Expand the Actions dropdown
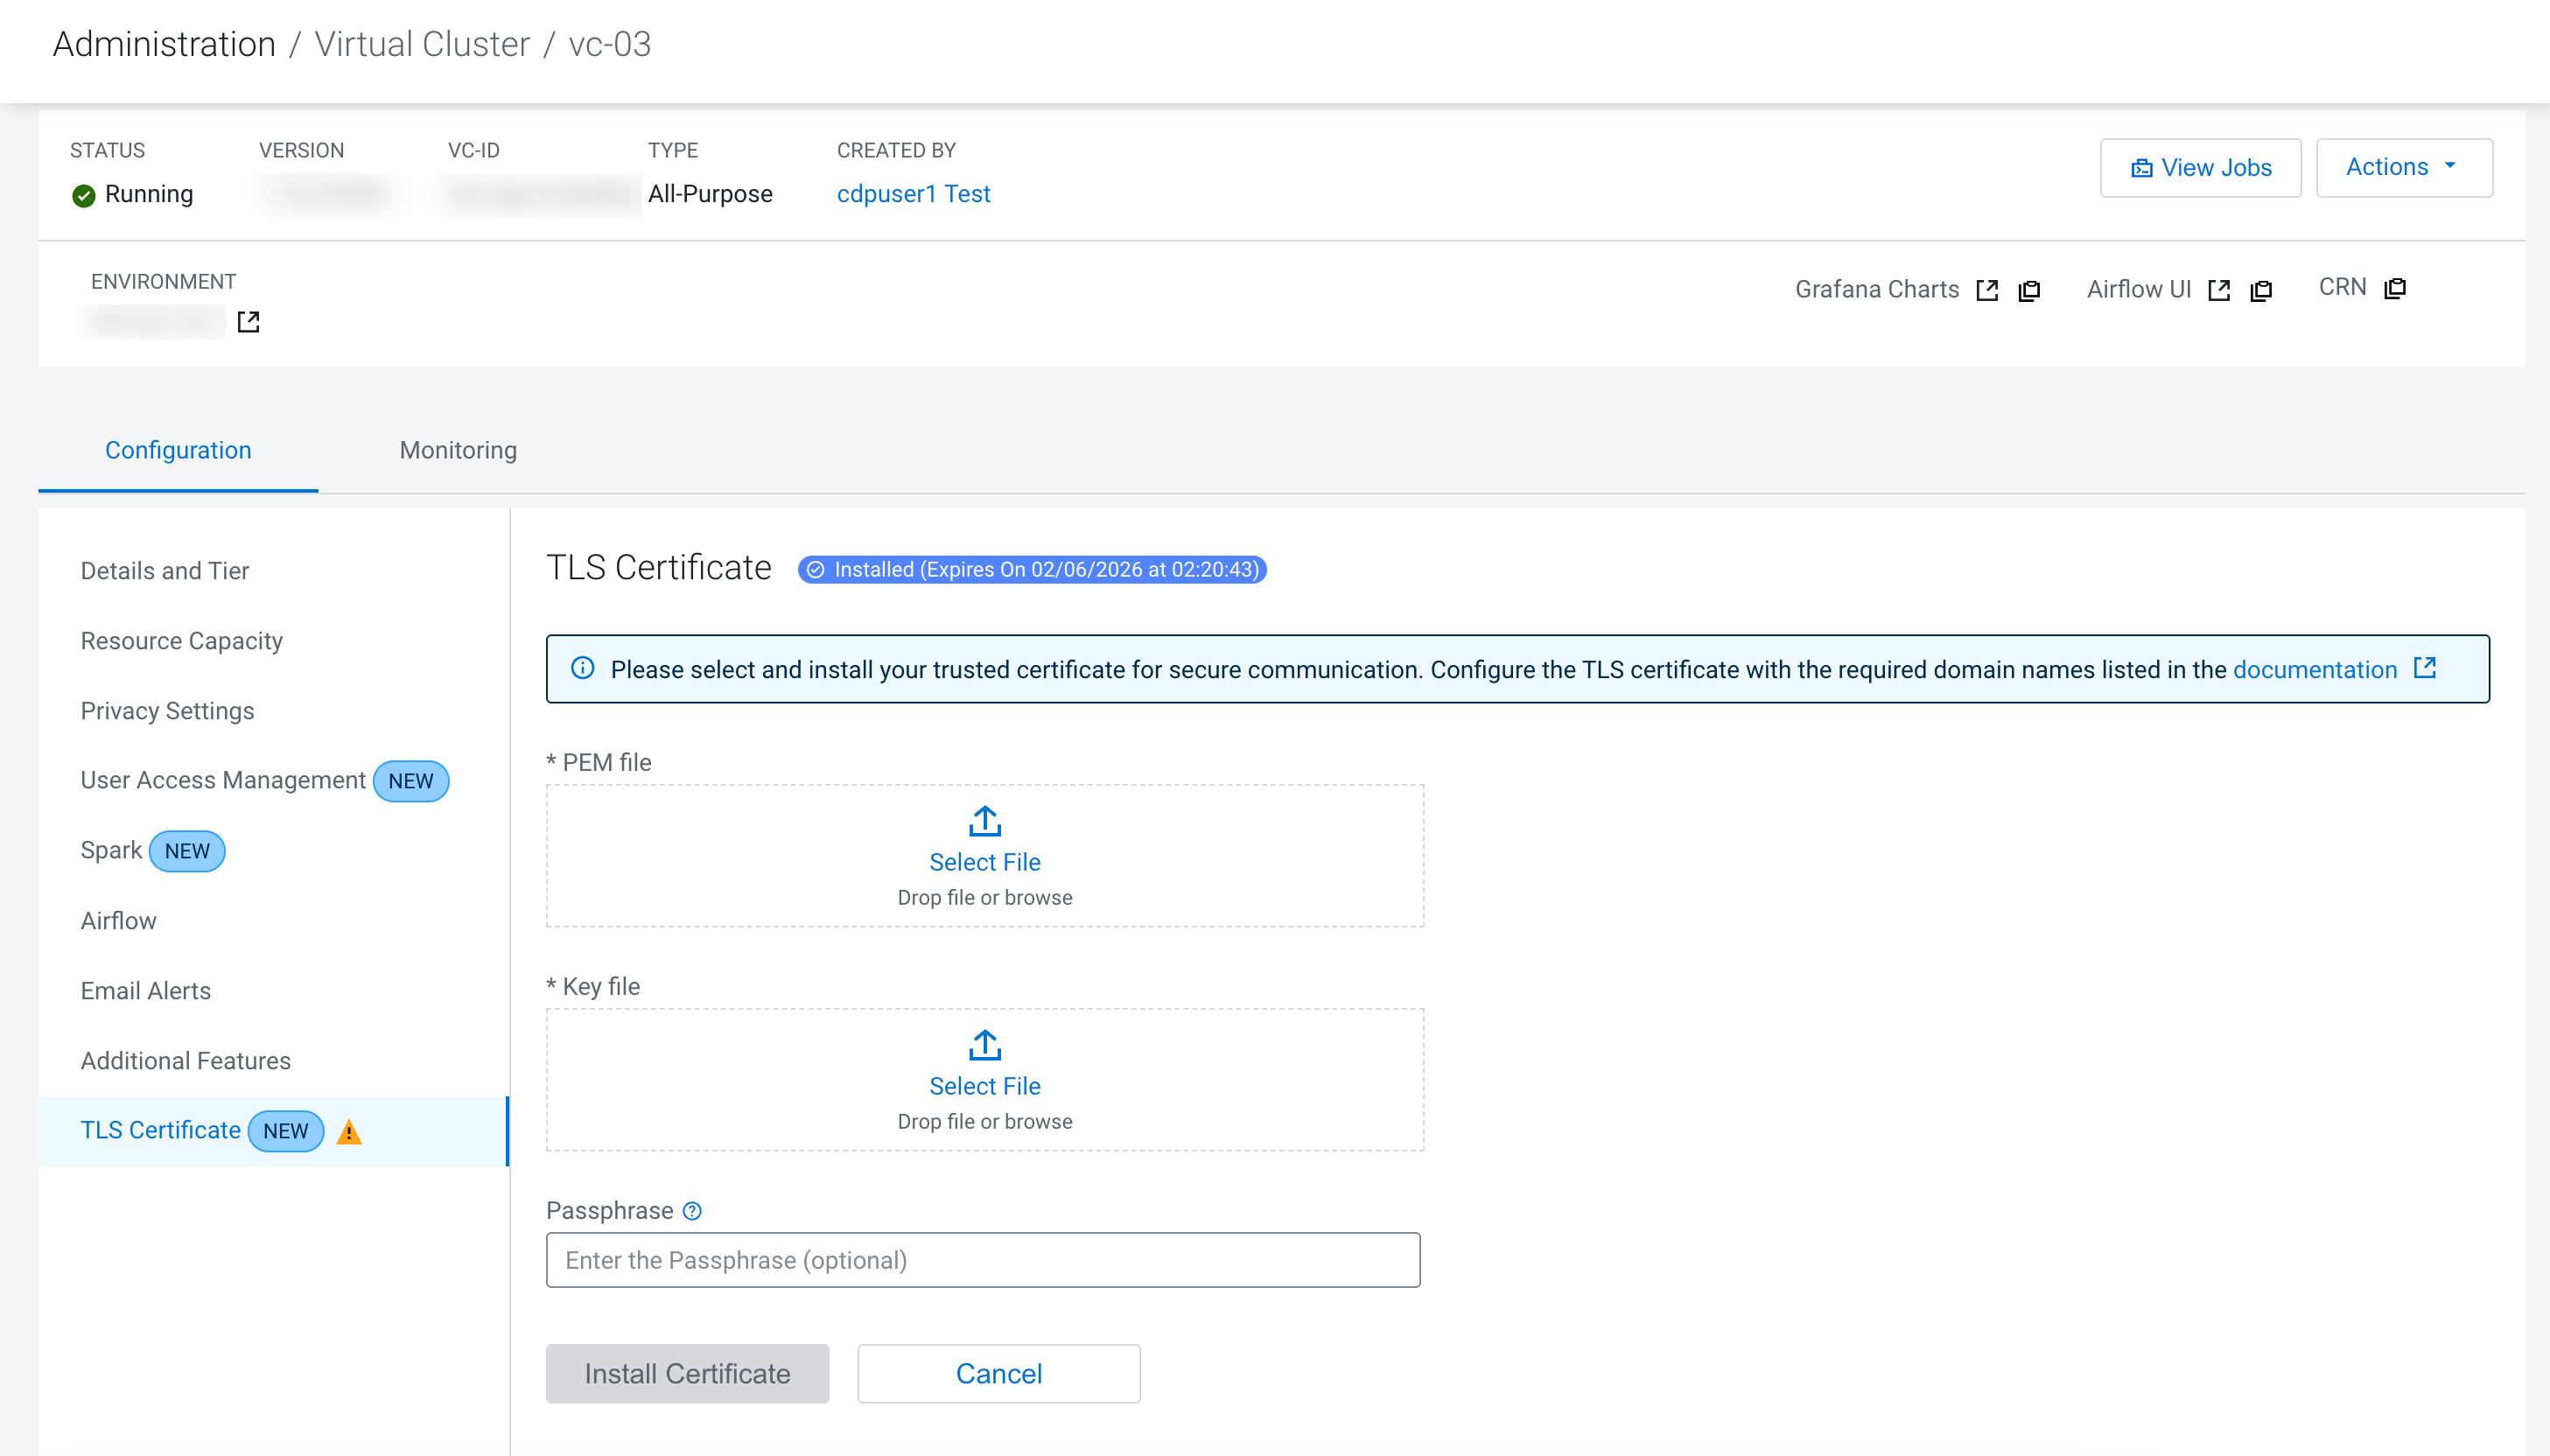The height and width of the screenshot is (1456, 2550). (2403, 167)
